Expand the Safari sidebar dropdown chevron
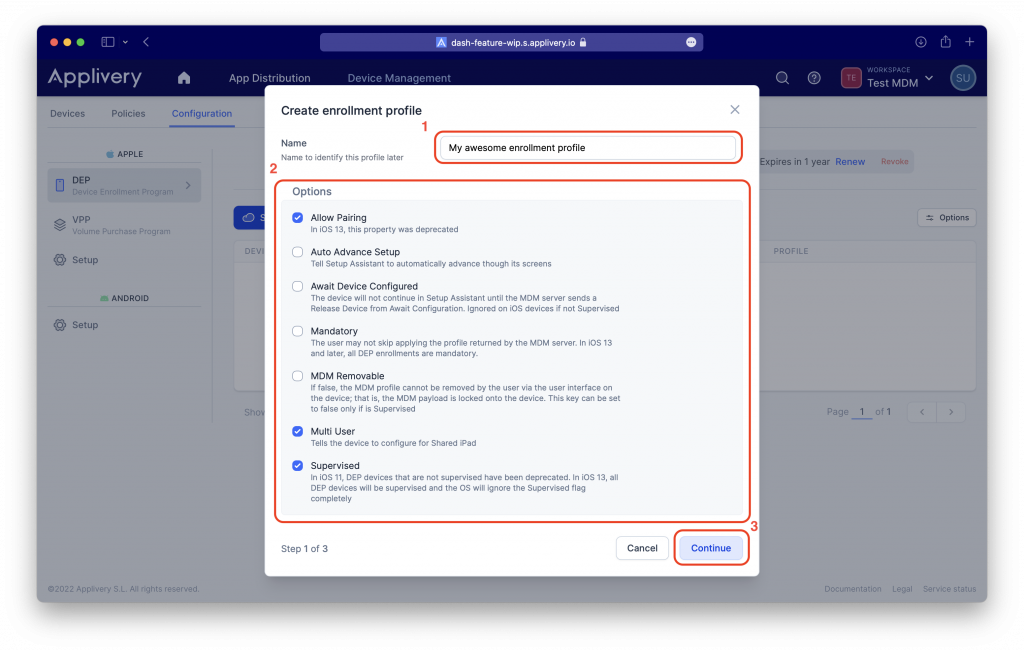This screenshot has width=1024, height=651. (125, 42)
